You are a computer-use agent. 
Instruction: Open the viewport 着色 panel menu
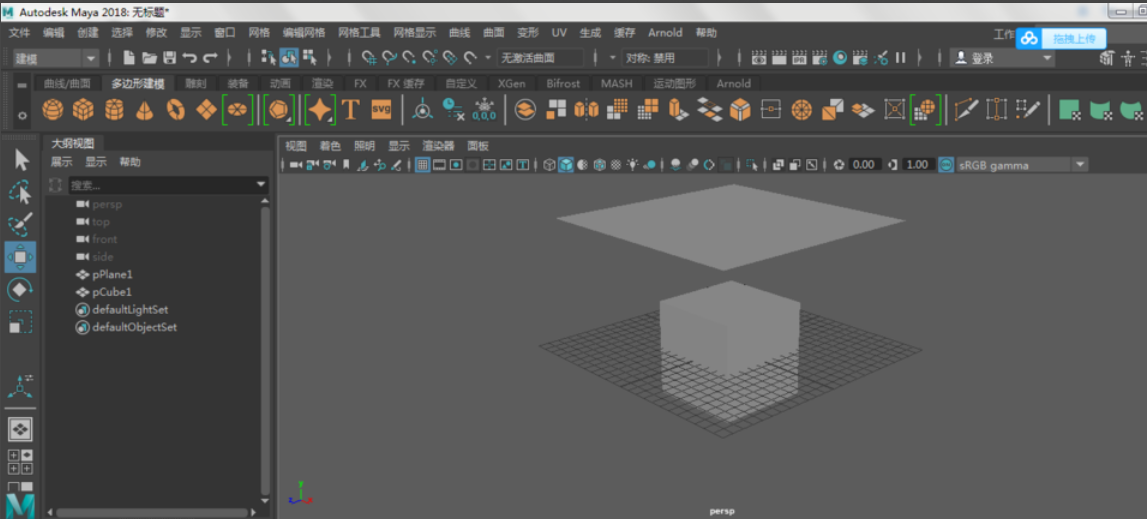330,146
